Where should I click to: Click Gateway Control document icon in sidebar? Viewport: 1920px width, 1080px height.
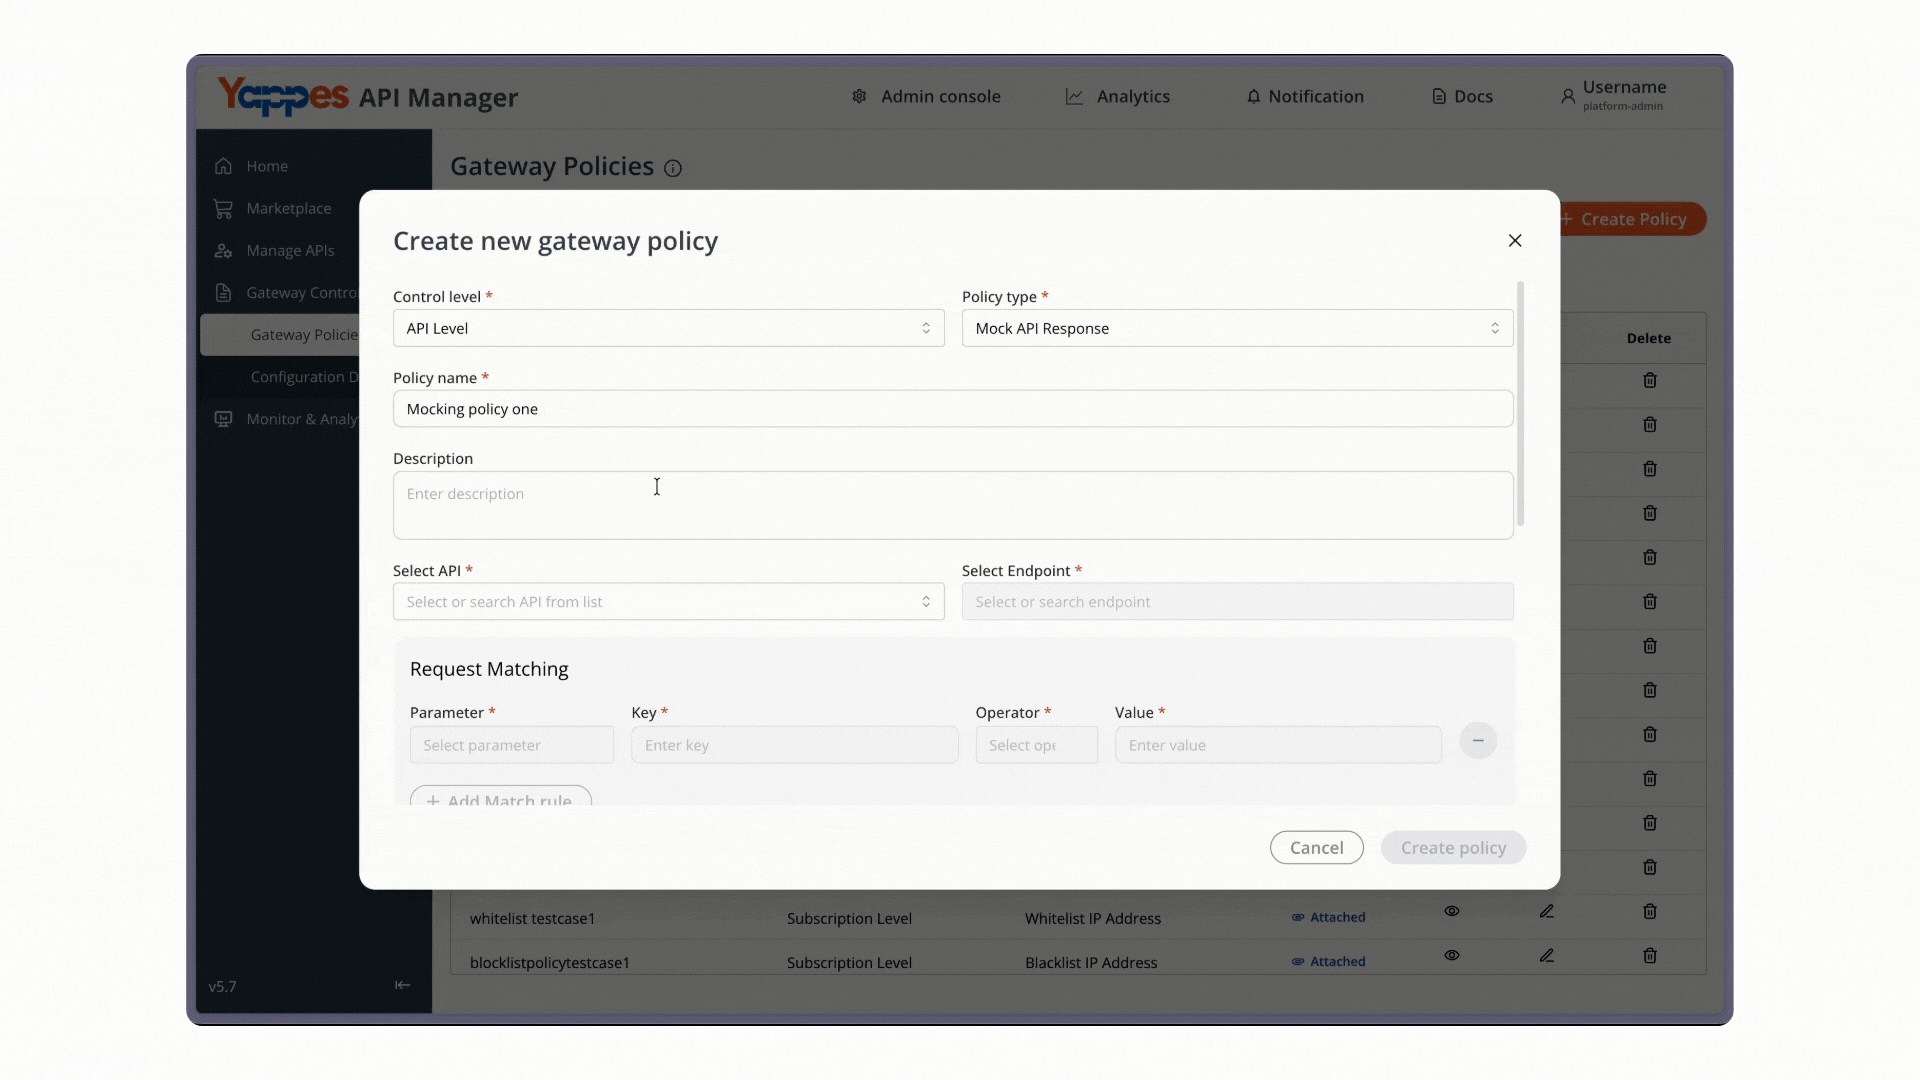pos(223,292)
